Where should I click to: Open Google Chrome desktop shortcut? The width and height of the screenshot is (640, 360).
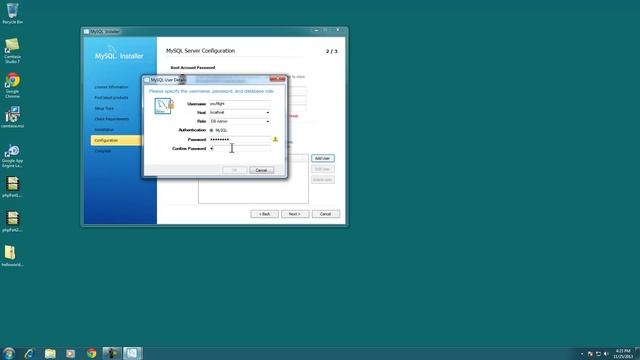pos(12,85)
